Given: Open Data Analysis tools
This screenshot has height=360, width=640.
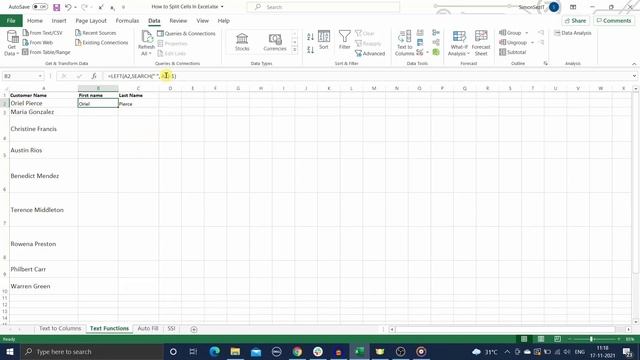Looking at the screenshot, I should pos(573,33).
